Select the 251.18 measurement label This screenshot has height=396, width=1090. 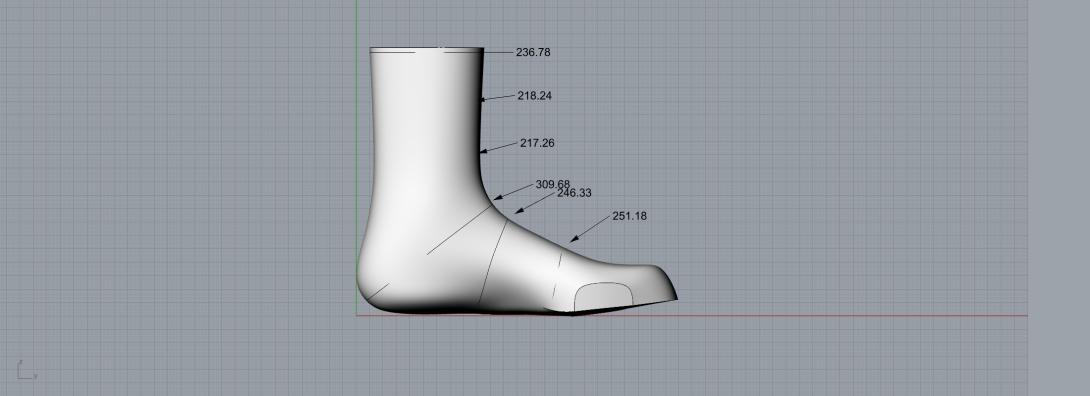point(630,216)
